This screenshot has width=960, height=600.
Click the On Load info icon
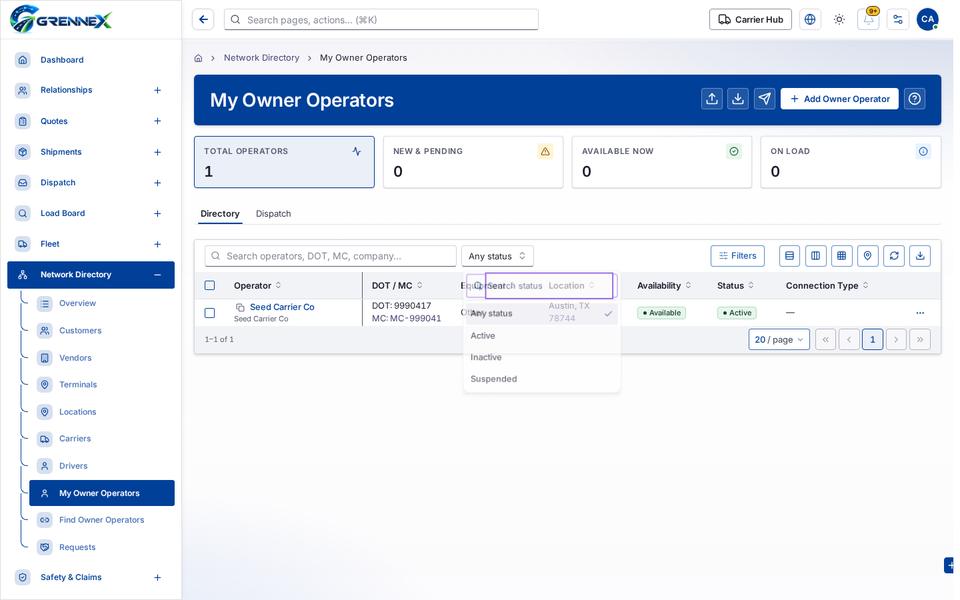pyautogui.click(x=923, y=151)
